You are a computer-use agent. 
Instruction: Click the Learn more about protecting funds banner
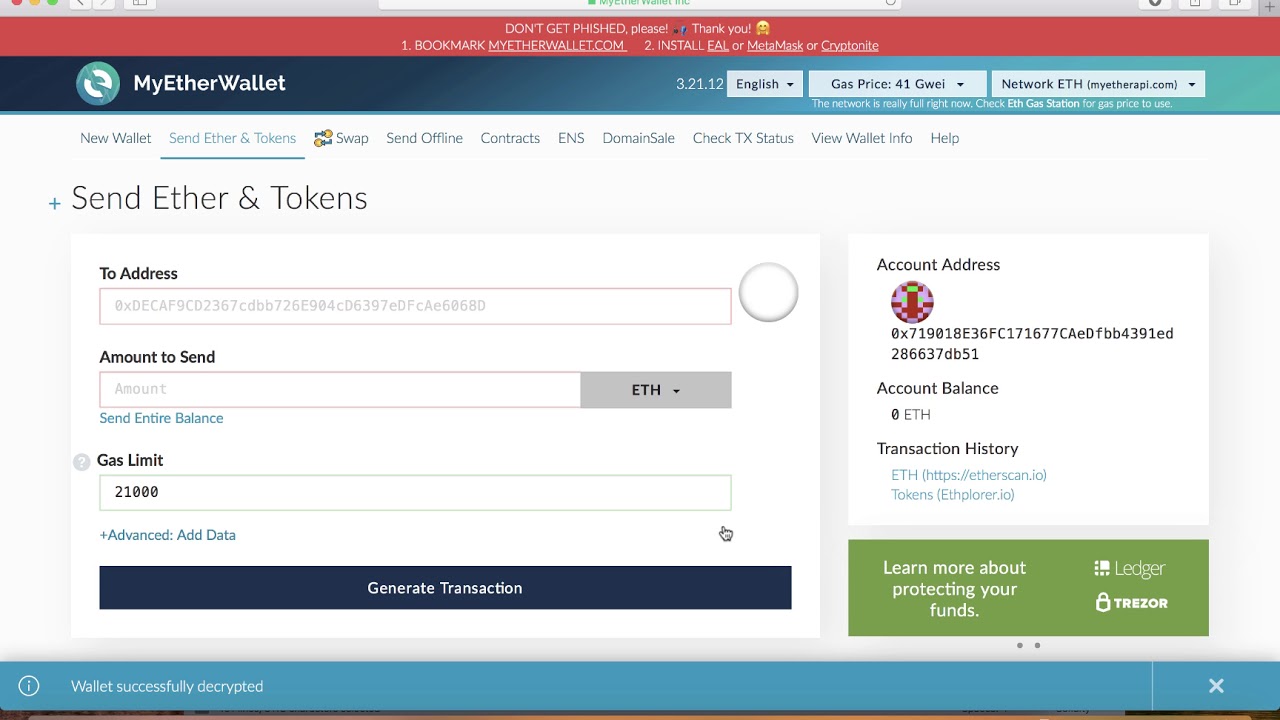(x=1028, y=588)
